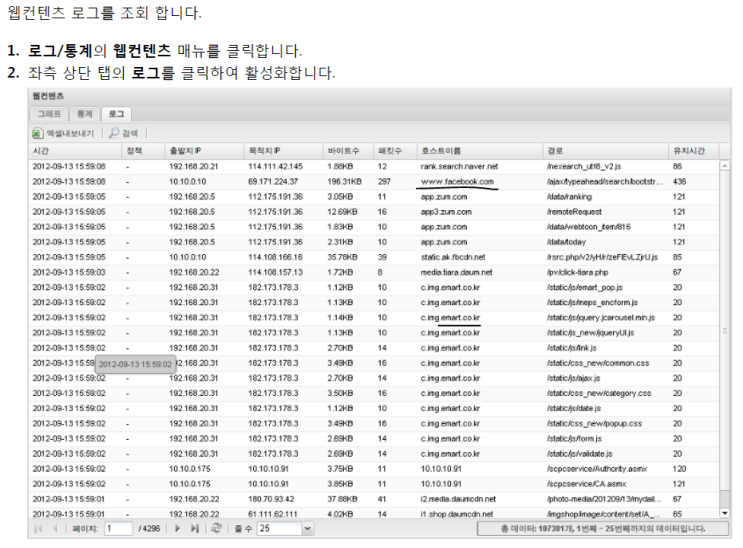Screen dimensions: 743x548
Task: Click byte count 196.31KB cell
Action: click(x=344, y=182)
